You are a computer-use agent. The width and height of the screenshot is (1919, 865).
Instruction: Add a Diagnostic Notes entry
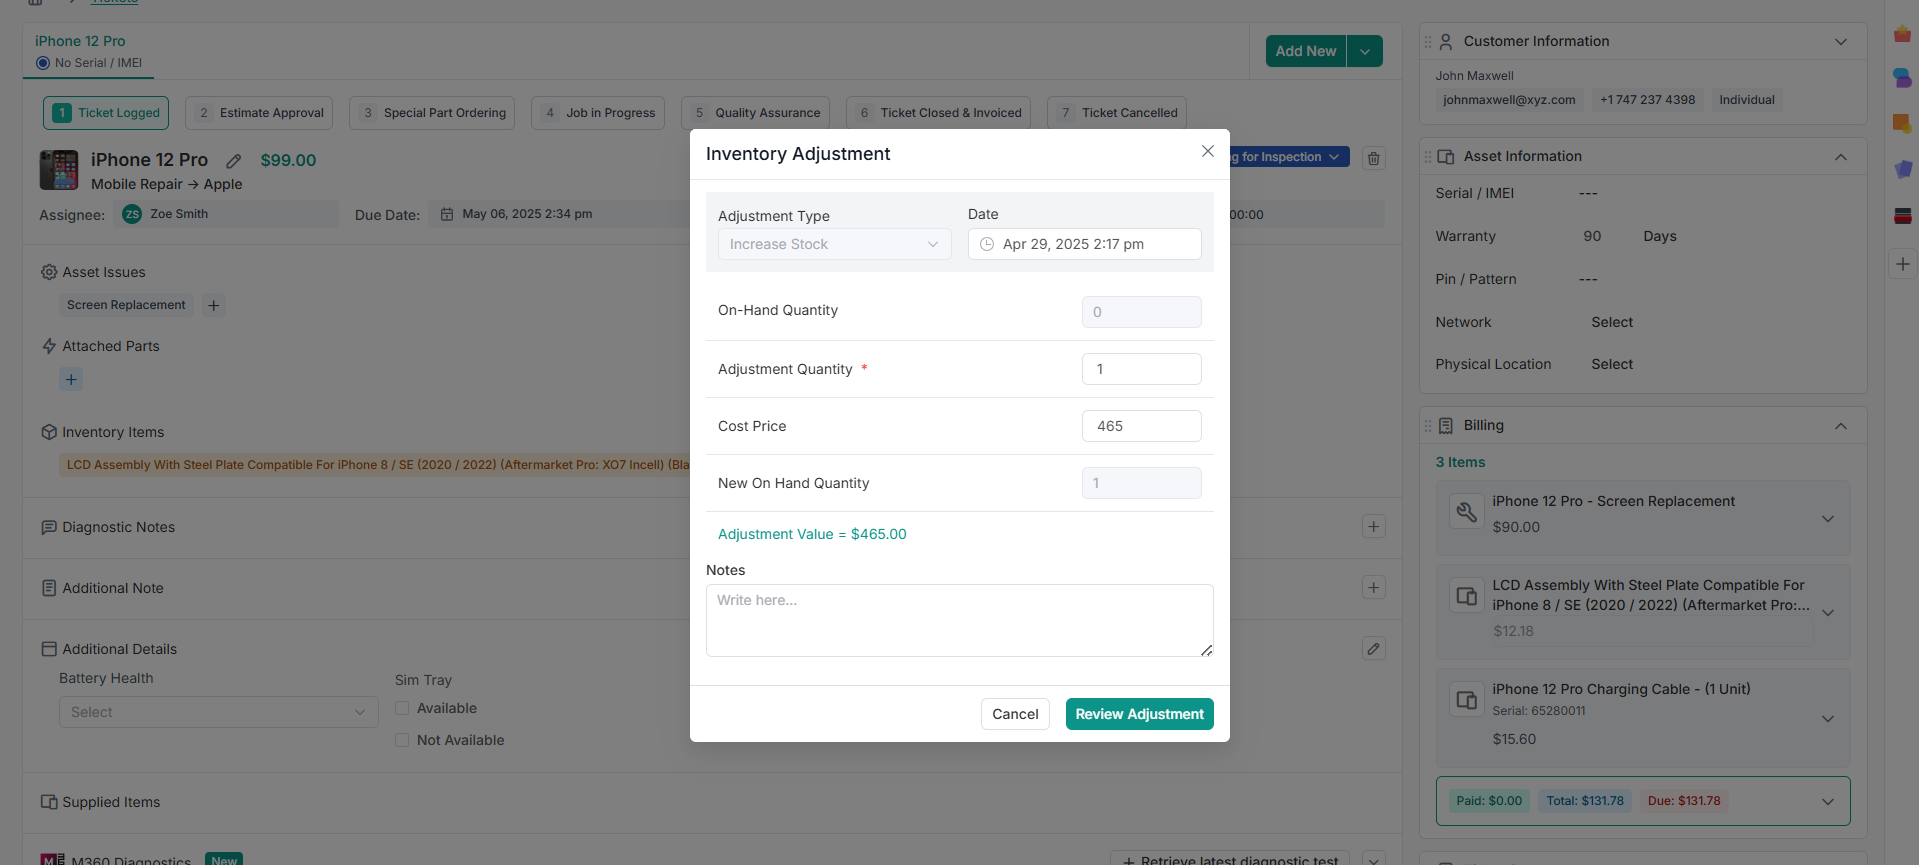coord(1374,527)
